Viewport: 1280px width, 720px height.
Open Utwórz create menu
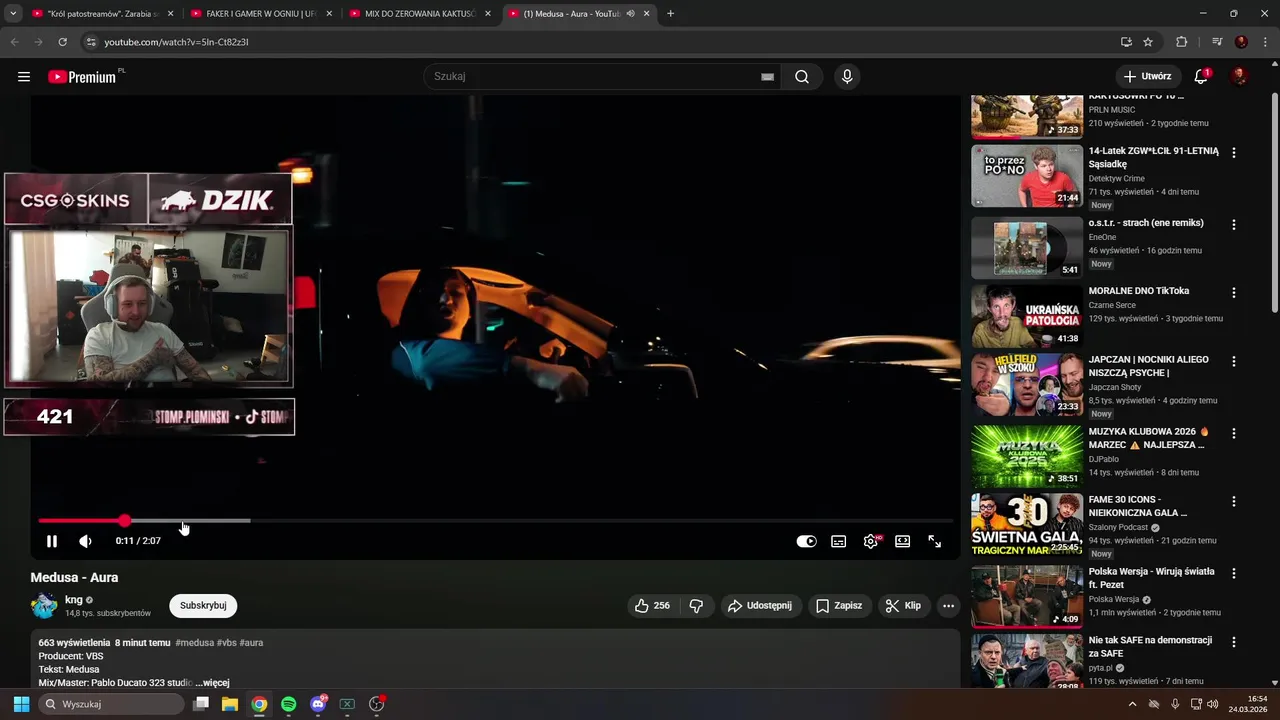click(1148, 77)
